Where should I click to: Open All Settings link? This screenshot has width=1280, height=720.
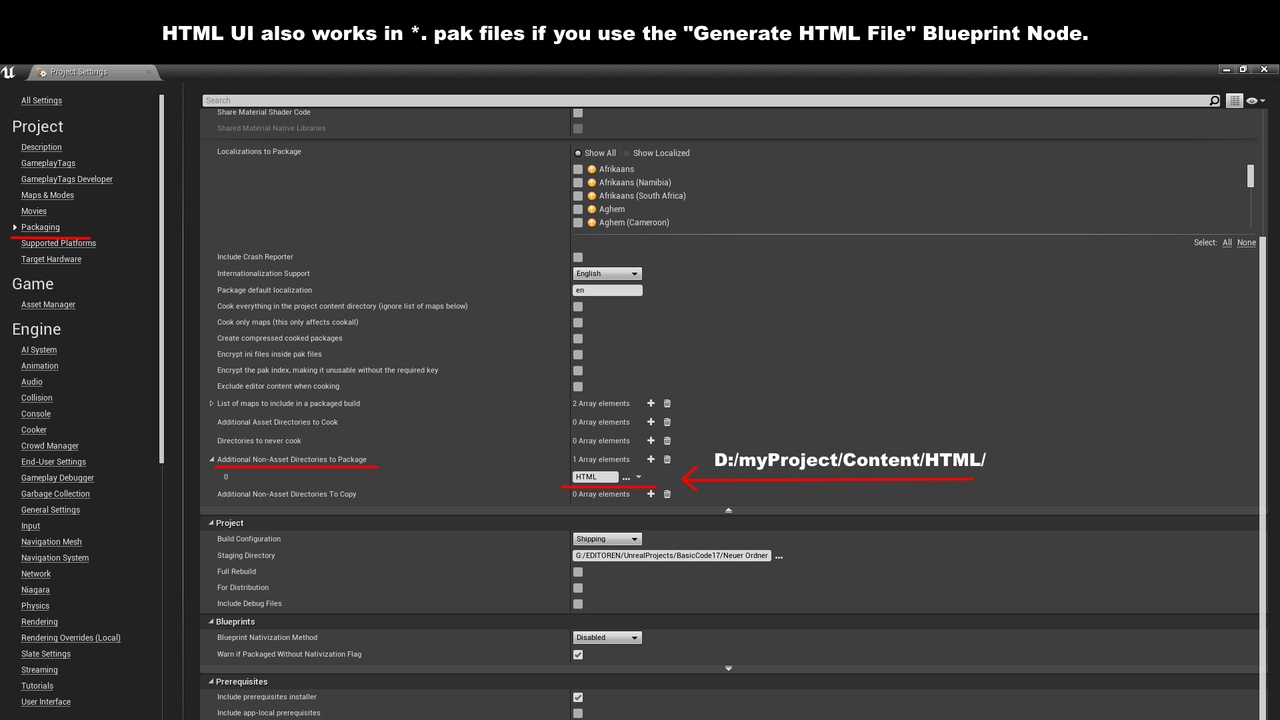click(41, 100)
